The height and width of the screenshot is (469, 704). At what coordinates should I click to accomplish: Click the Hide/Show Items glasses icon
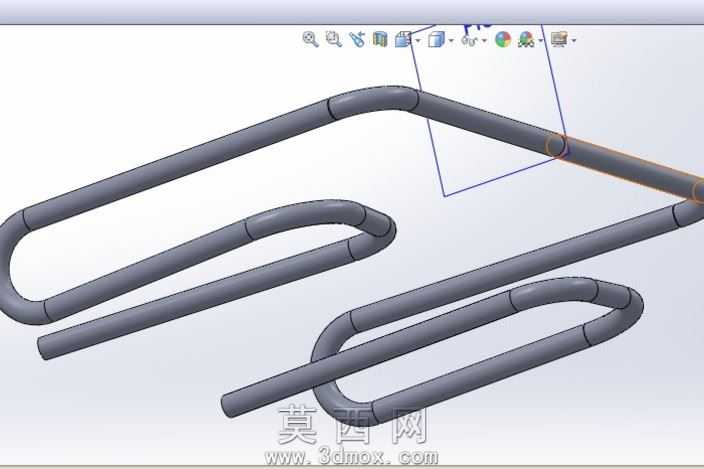(x=469, y=40)
